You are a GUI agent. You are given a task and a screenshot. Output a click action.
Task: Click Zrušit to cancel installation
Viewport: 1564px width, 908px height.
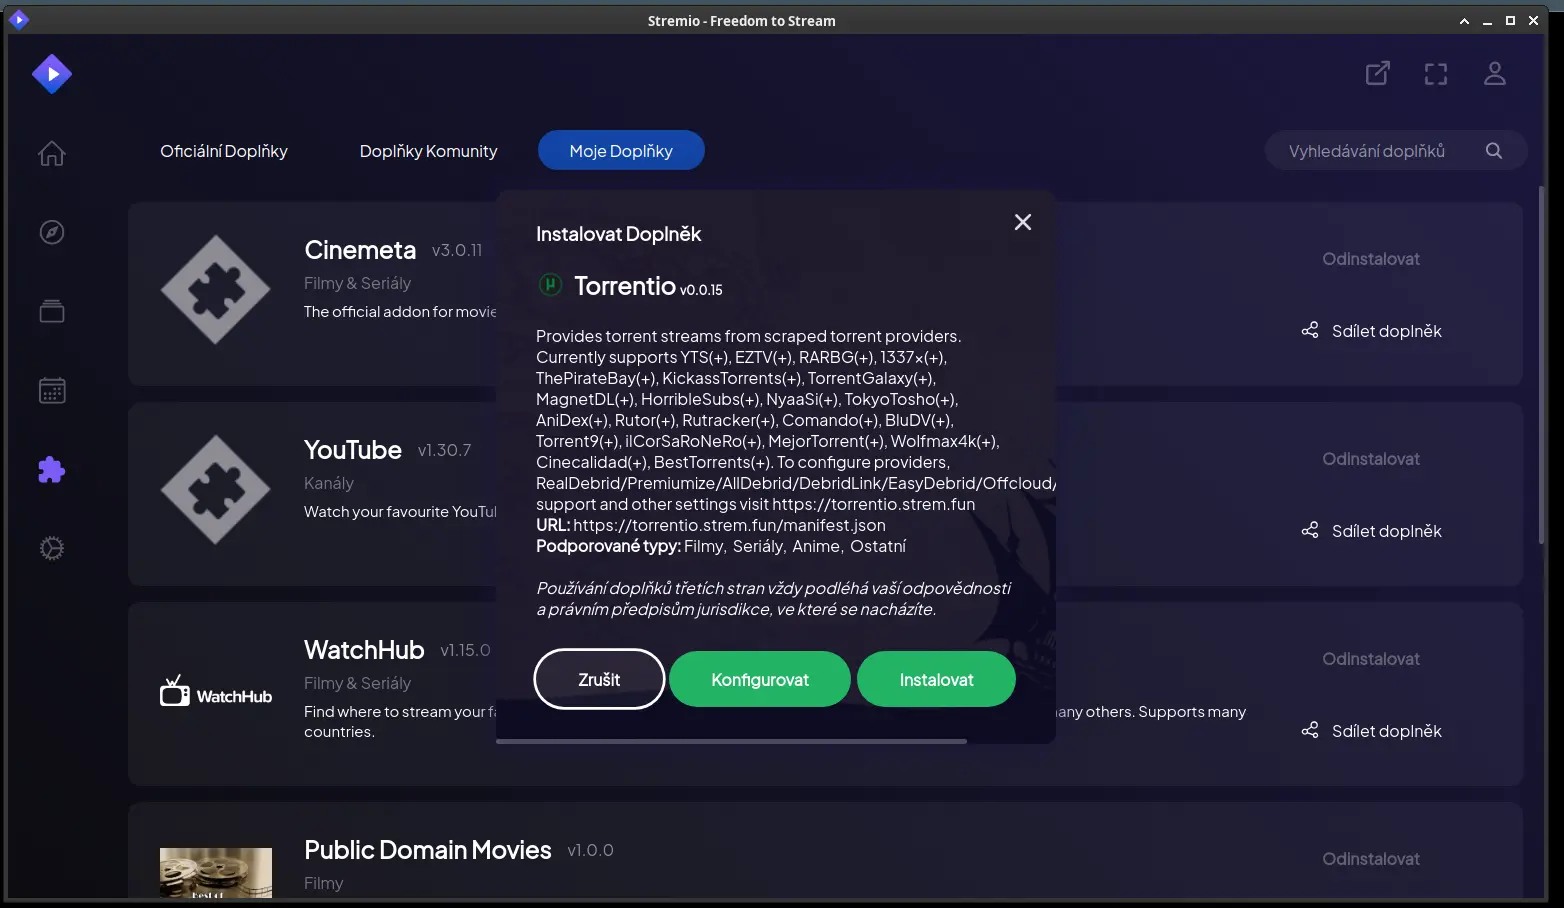point(599,679)
